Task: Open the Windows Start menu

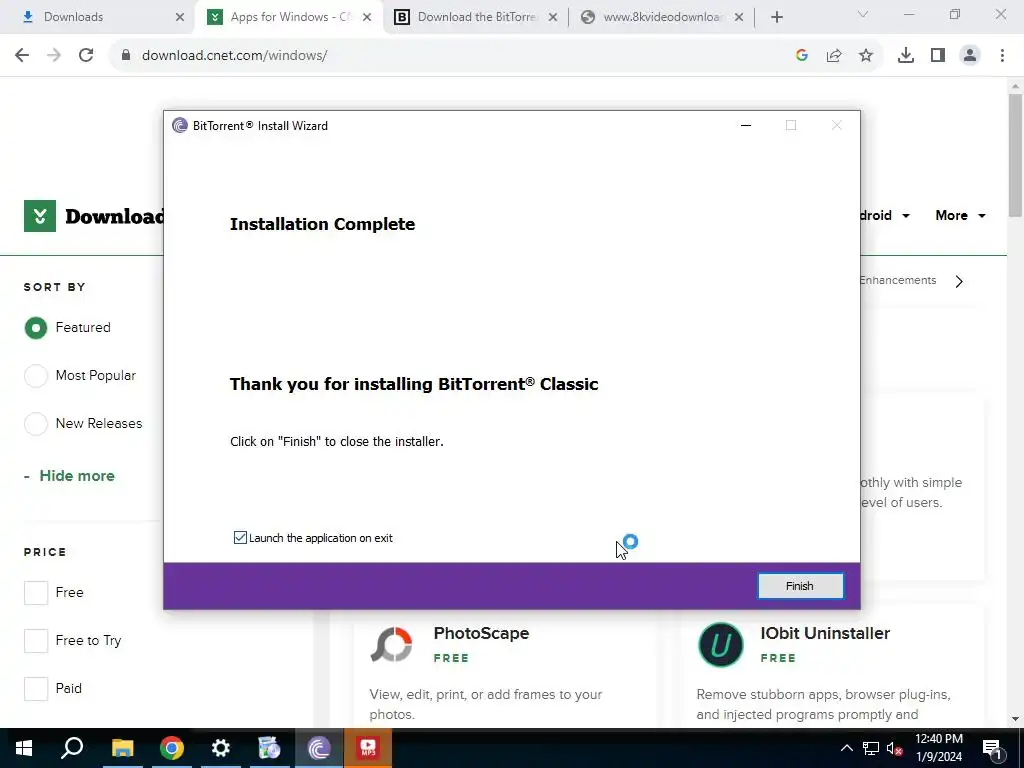Action: tap(24, 748)
